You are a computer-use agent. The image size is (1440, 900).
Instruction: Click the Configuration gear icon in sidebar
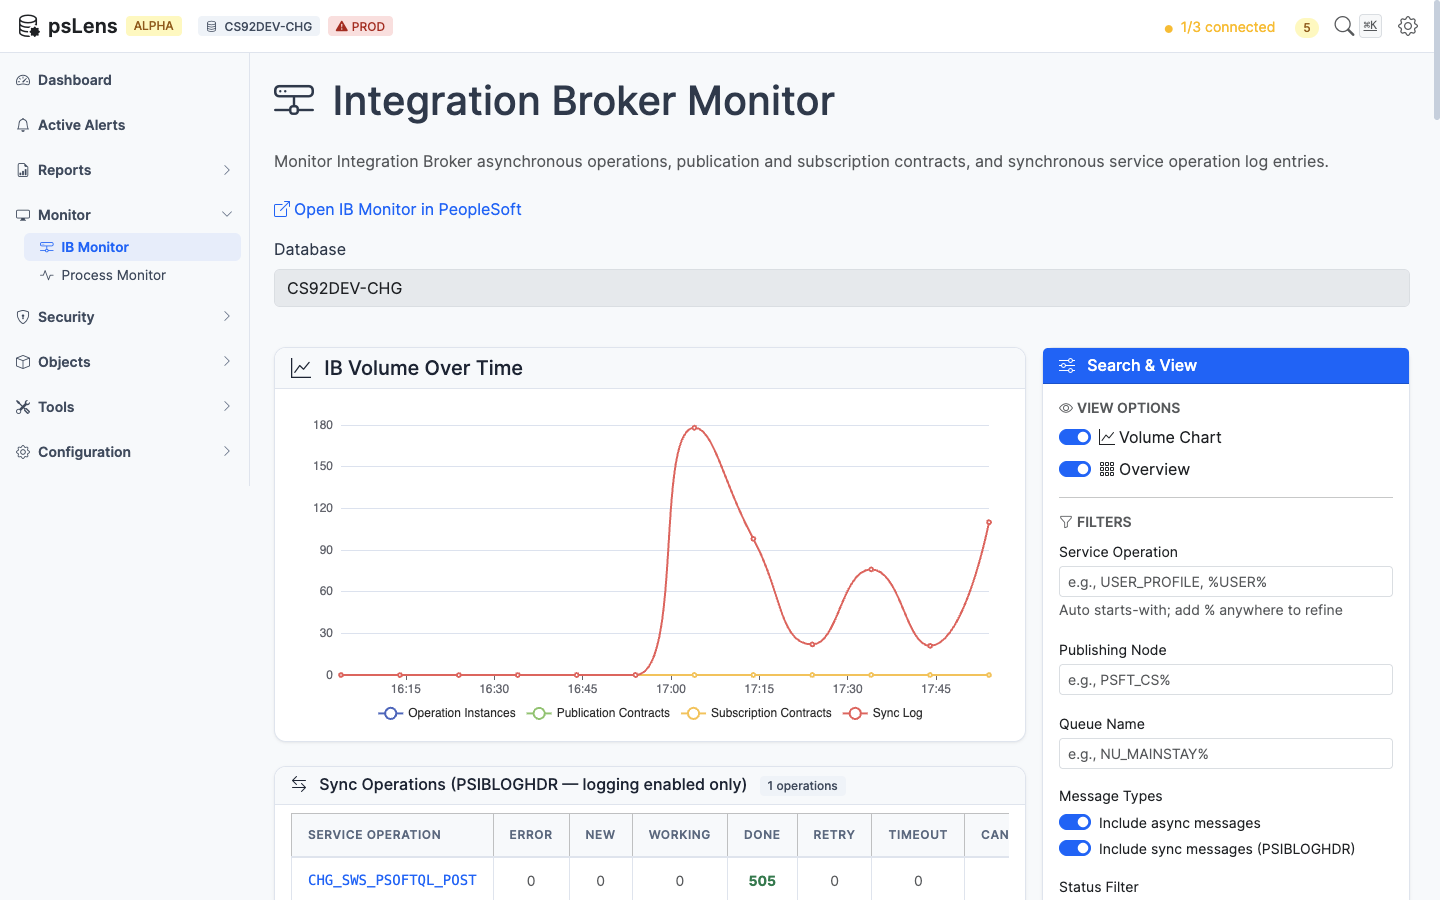pos(23,452)
